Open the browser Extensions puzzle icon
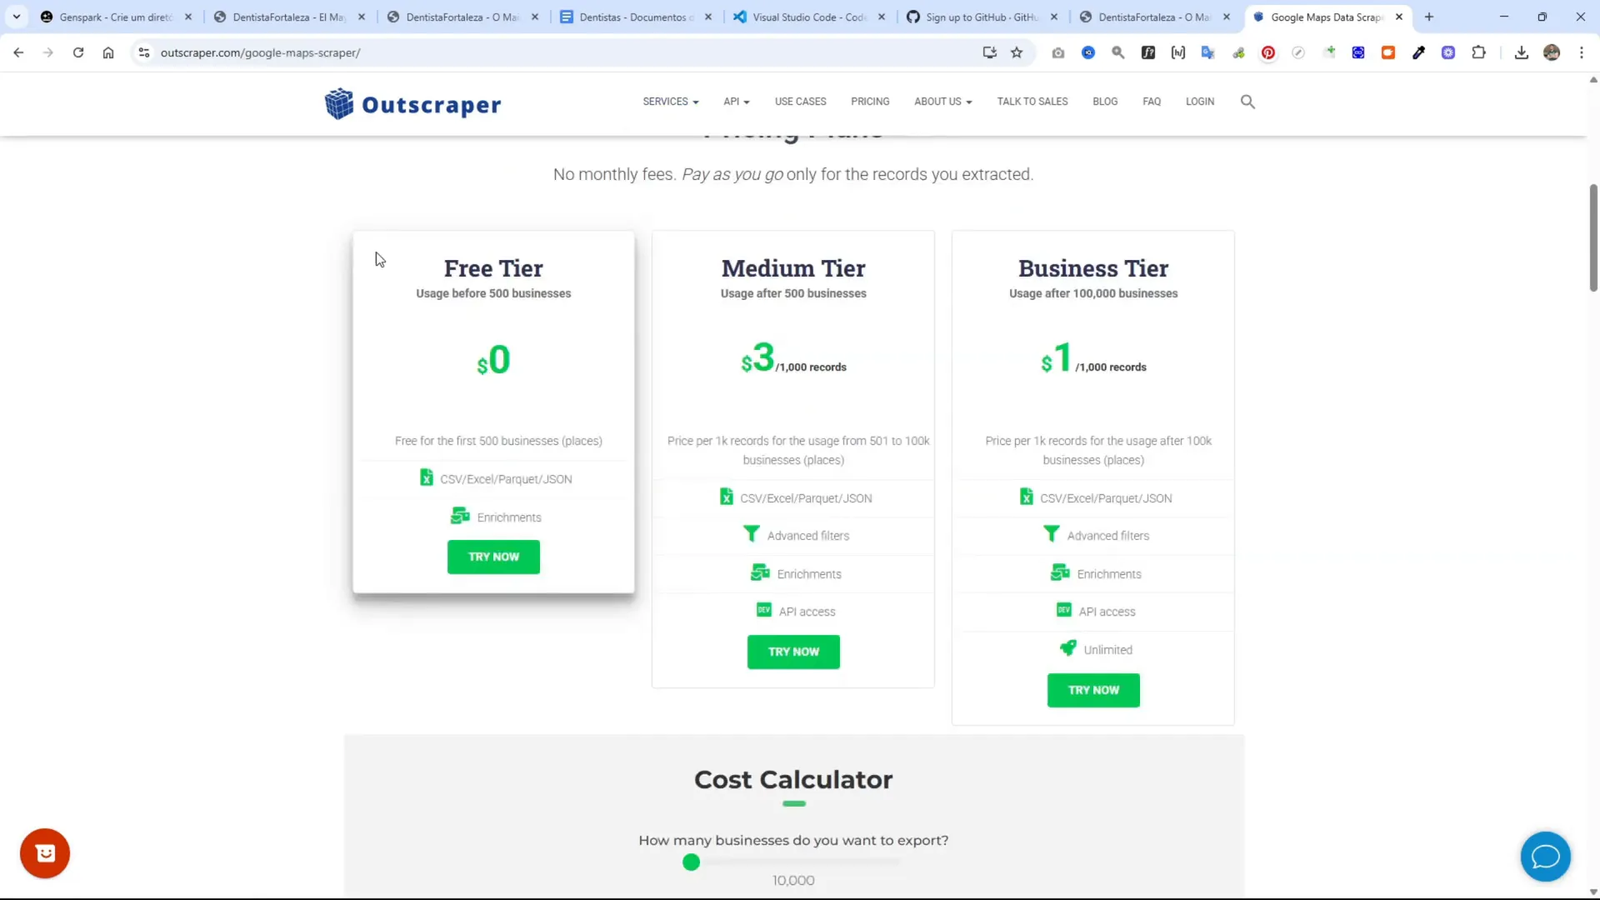 pos(1479,53)
